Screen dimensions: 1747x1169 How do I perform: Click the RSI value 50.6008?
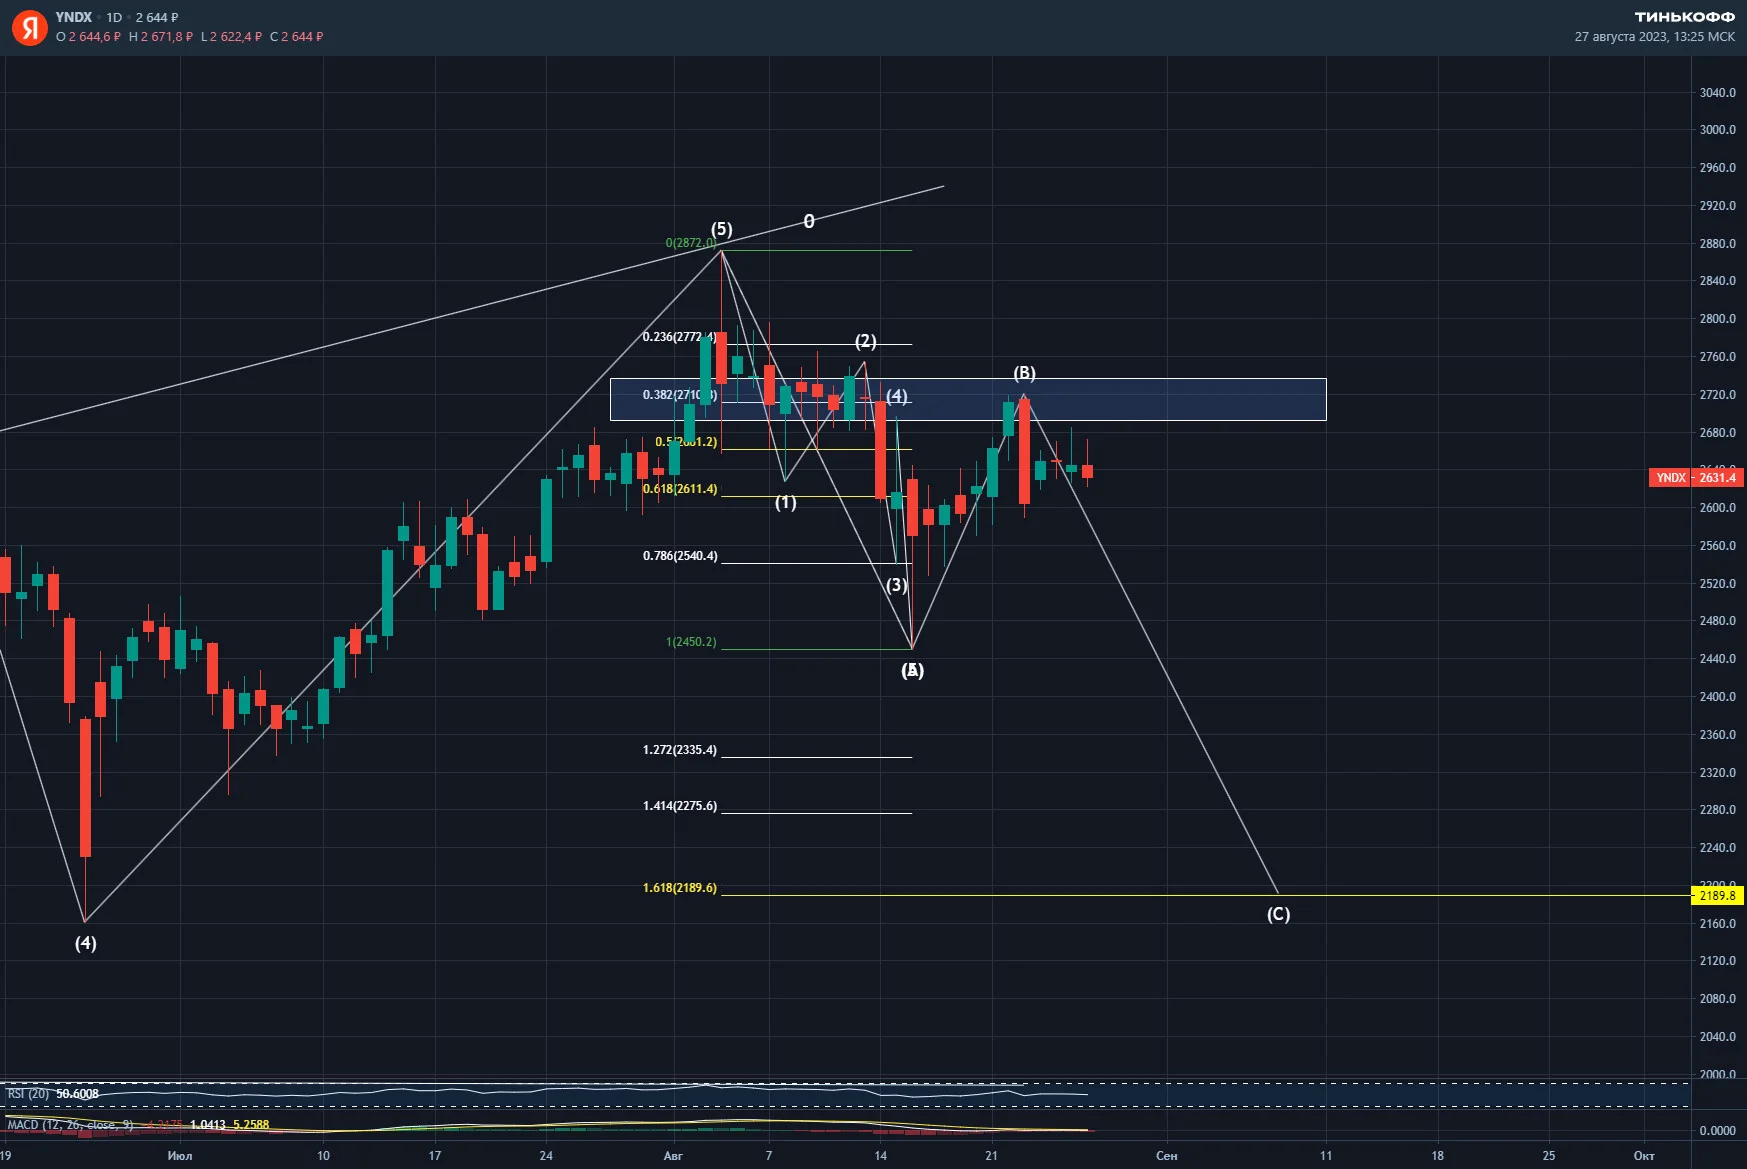point(77,1094)
